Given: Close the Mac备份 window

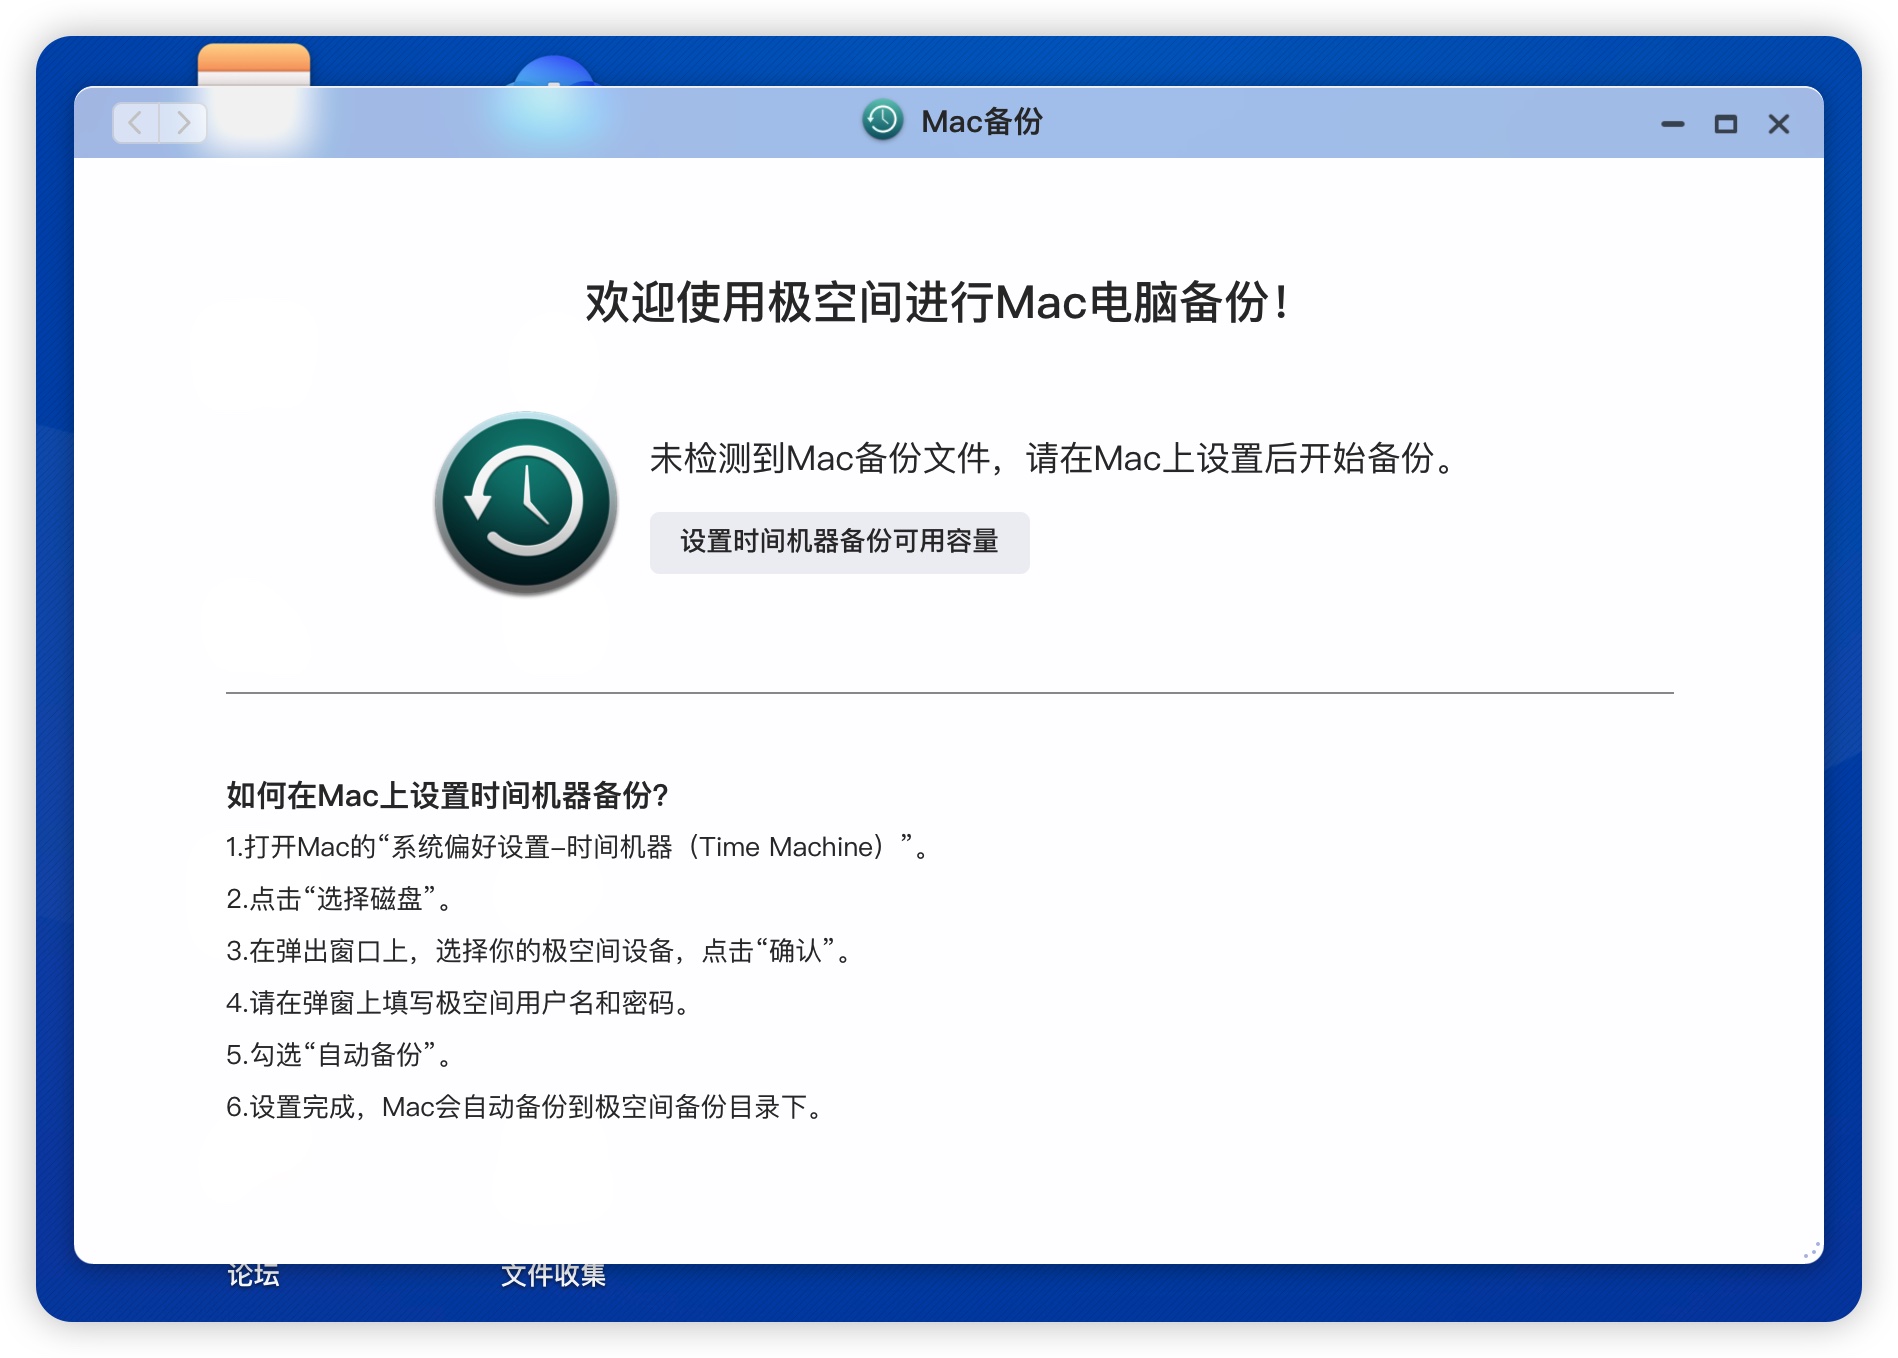Looking at the screenshot, I should pyautogui.click(x=1779, y=124).
